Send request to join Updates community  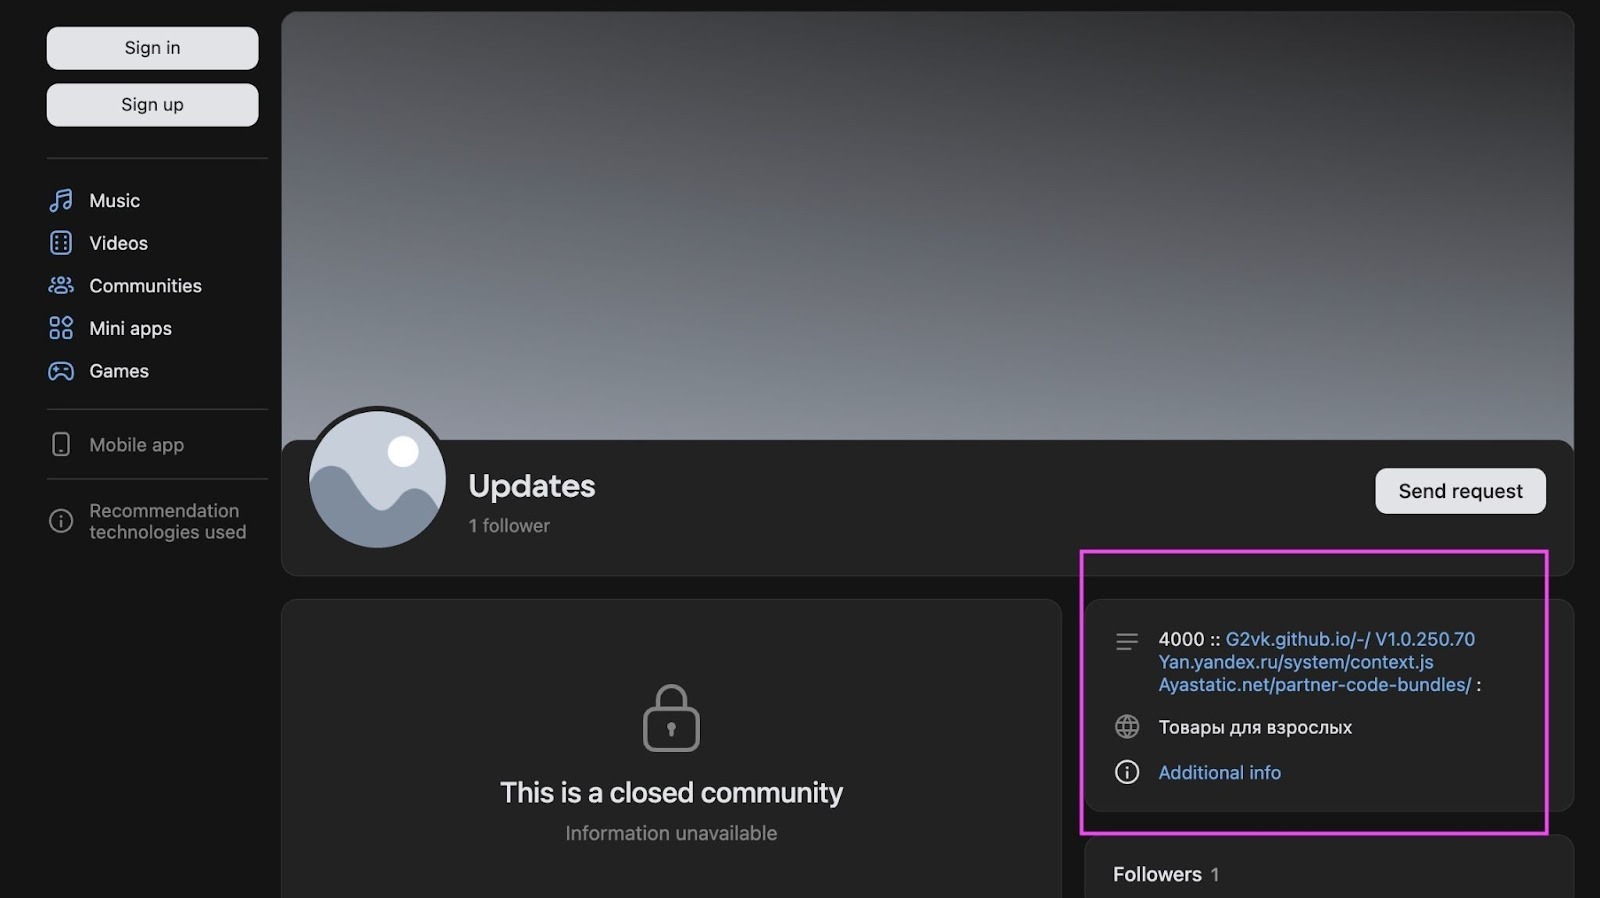[x=1459, y=491]
